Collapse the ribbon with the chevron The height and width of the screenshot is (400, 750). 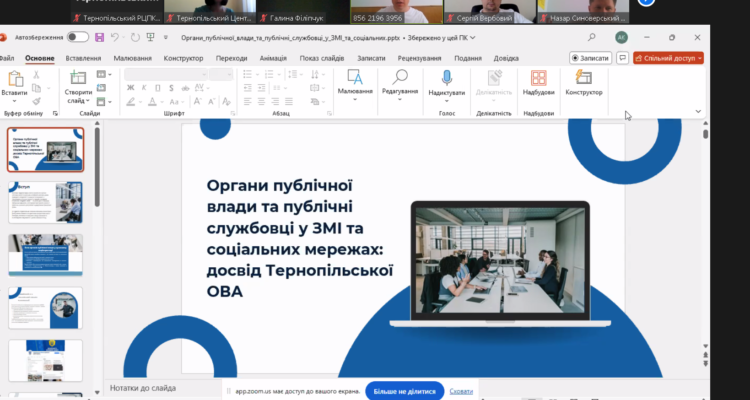tap(698, 111)
